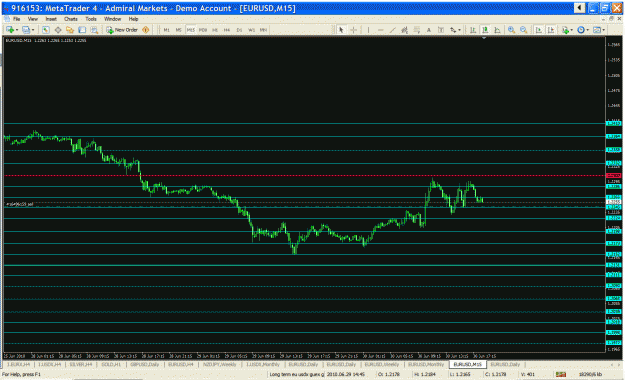Toggle Expert Advisors auto trading

[145, 30]
